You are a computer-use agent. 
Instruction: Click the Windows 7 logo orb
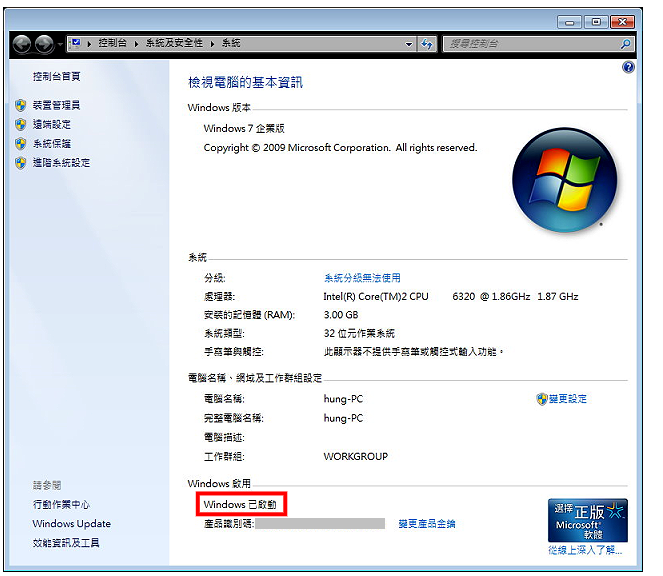pyautogui.click(x=564, y=180)
